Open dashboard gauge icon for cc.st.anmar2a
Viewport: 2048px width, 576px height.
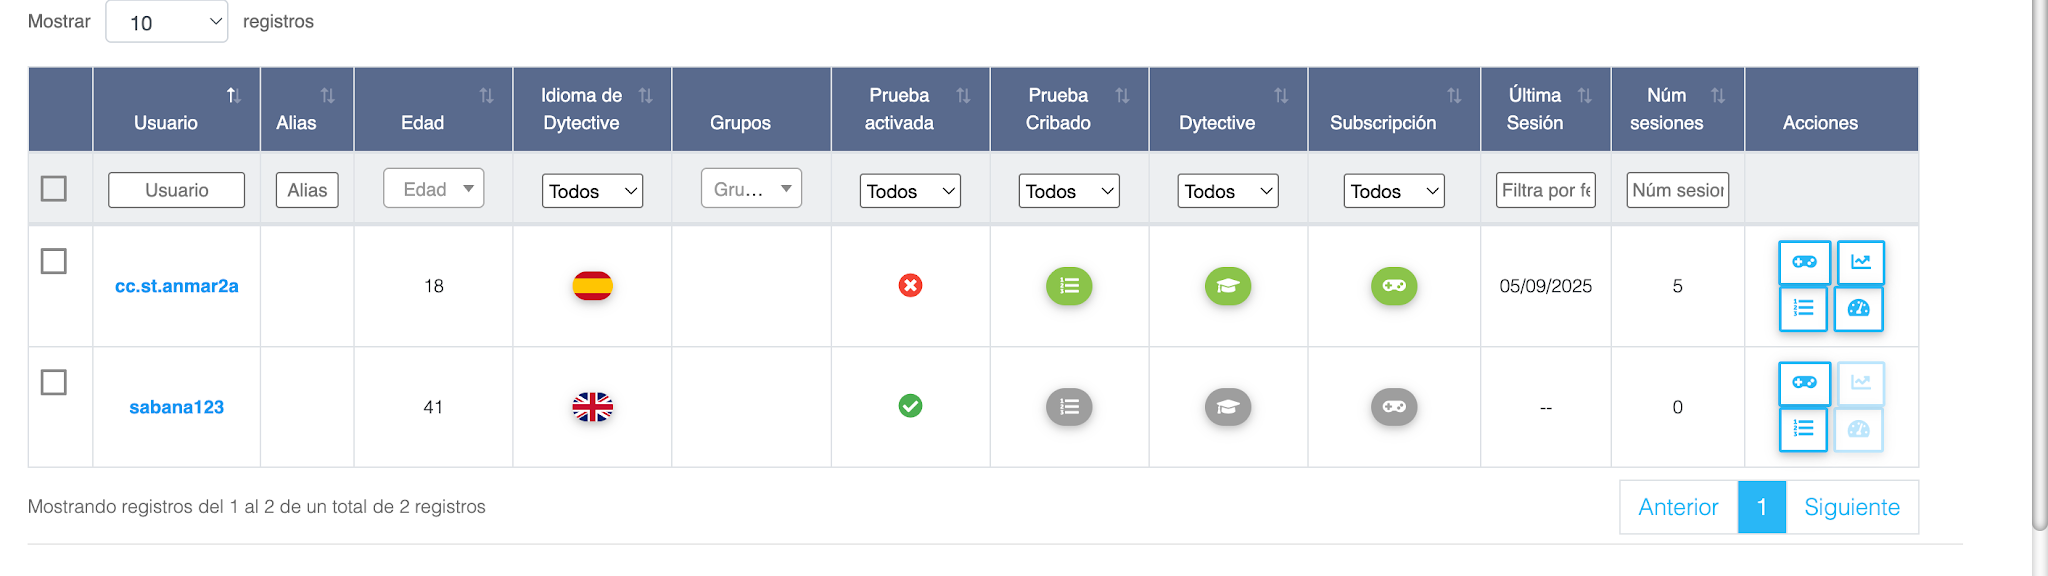tap(1858, 308)
